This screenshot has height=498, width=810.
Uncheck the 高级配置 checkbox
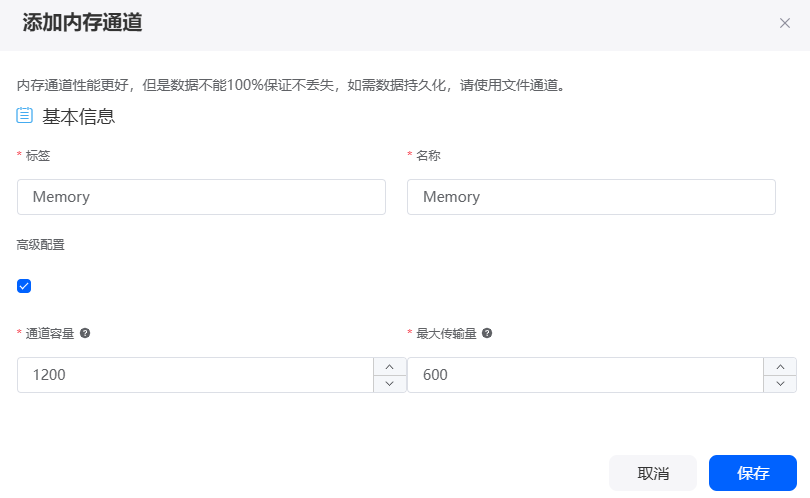click(x=24, y=286)
